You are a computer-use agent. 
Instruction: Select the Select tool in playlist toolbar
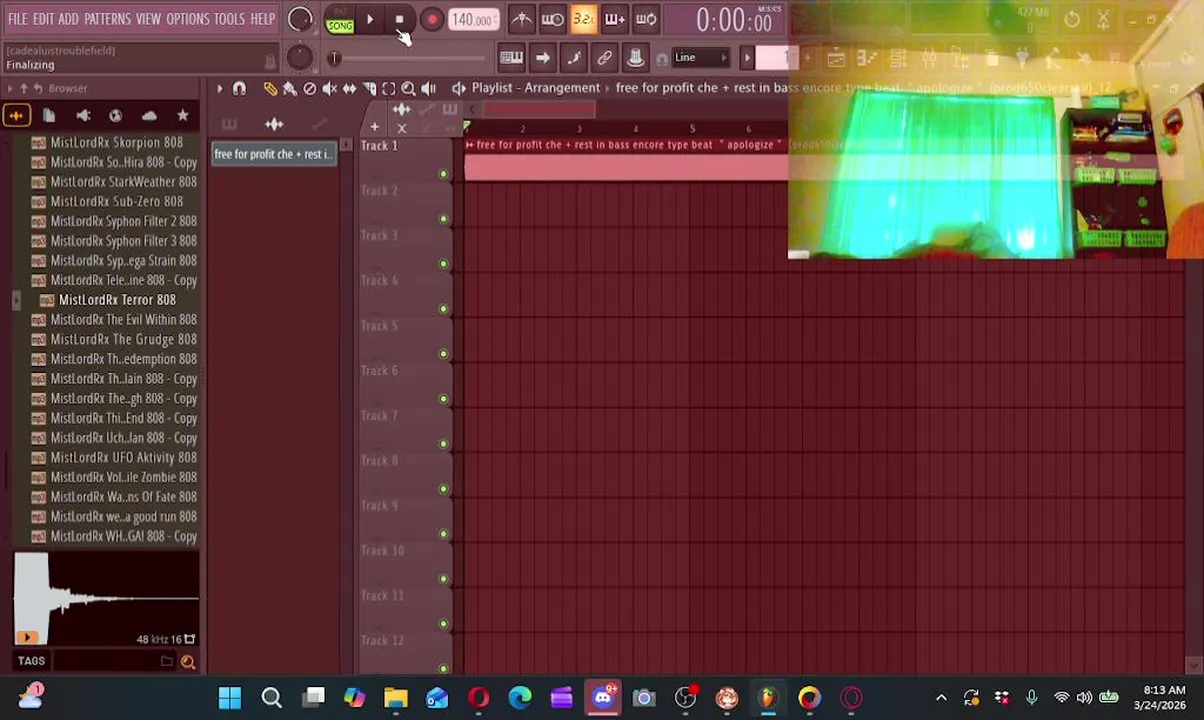pos(389,89)
